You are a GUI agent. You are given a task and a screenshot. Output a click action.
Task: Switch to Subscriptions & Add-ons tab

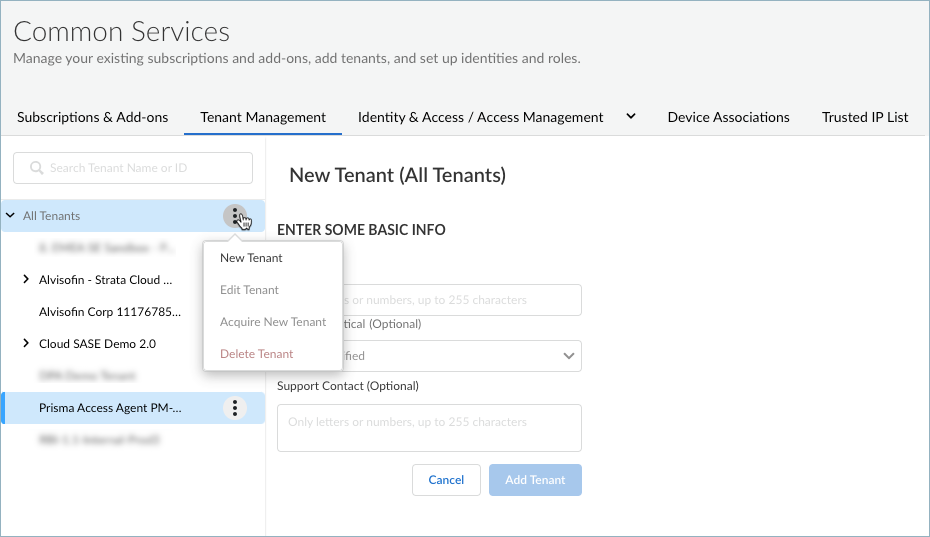point(93,117)
